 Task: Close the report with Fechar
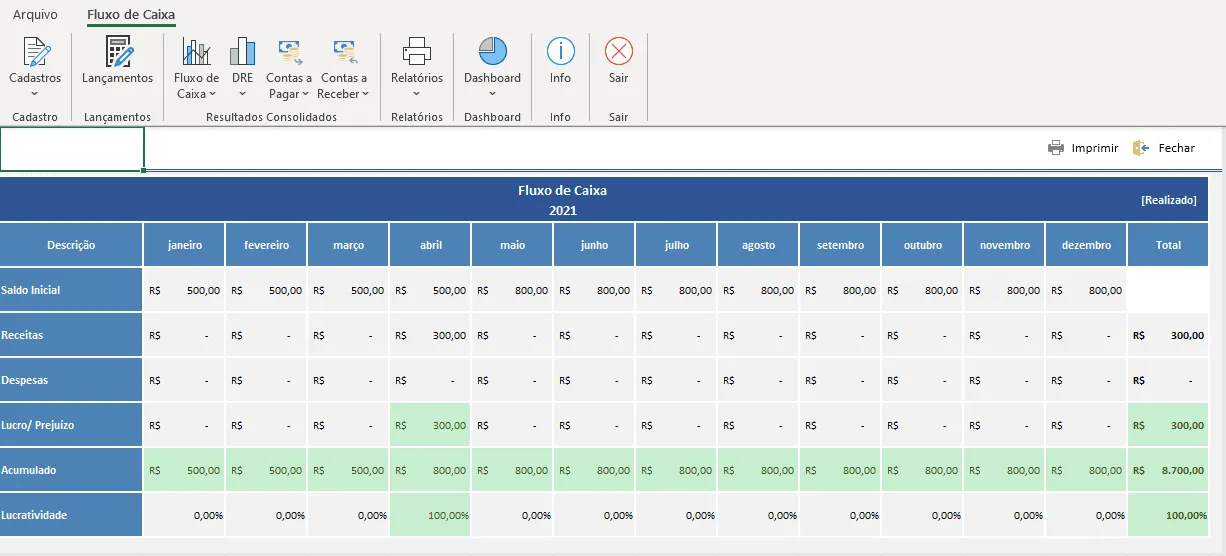tap(1164, 148)
